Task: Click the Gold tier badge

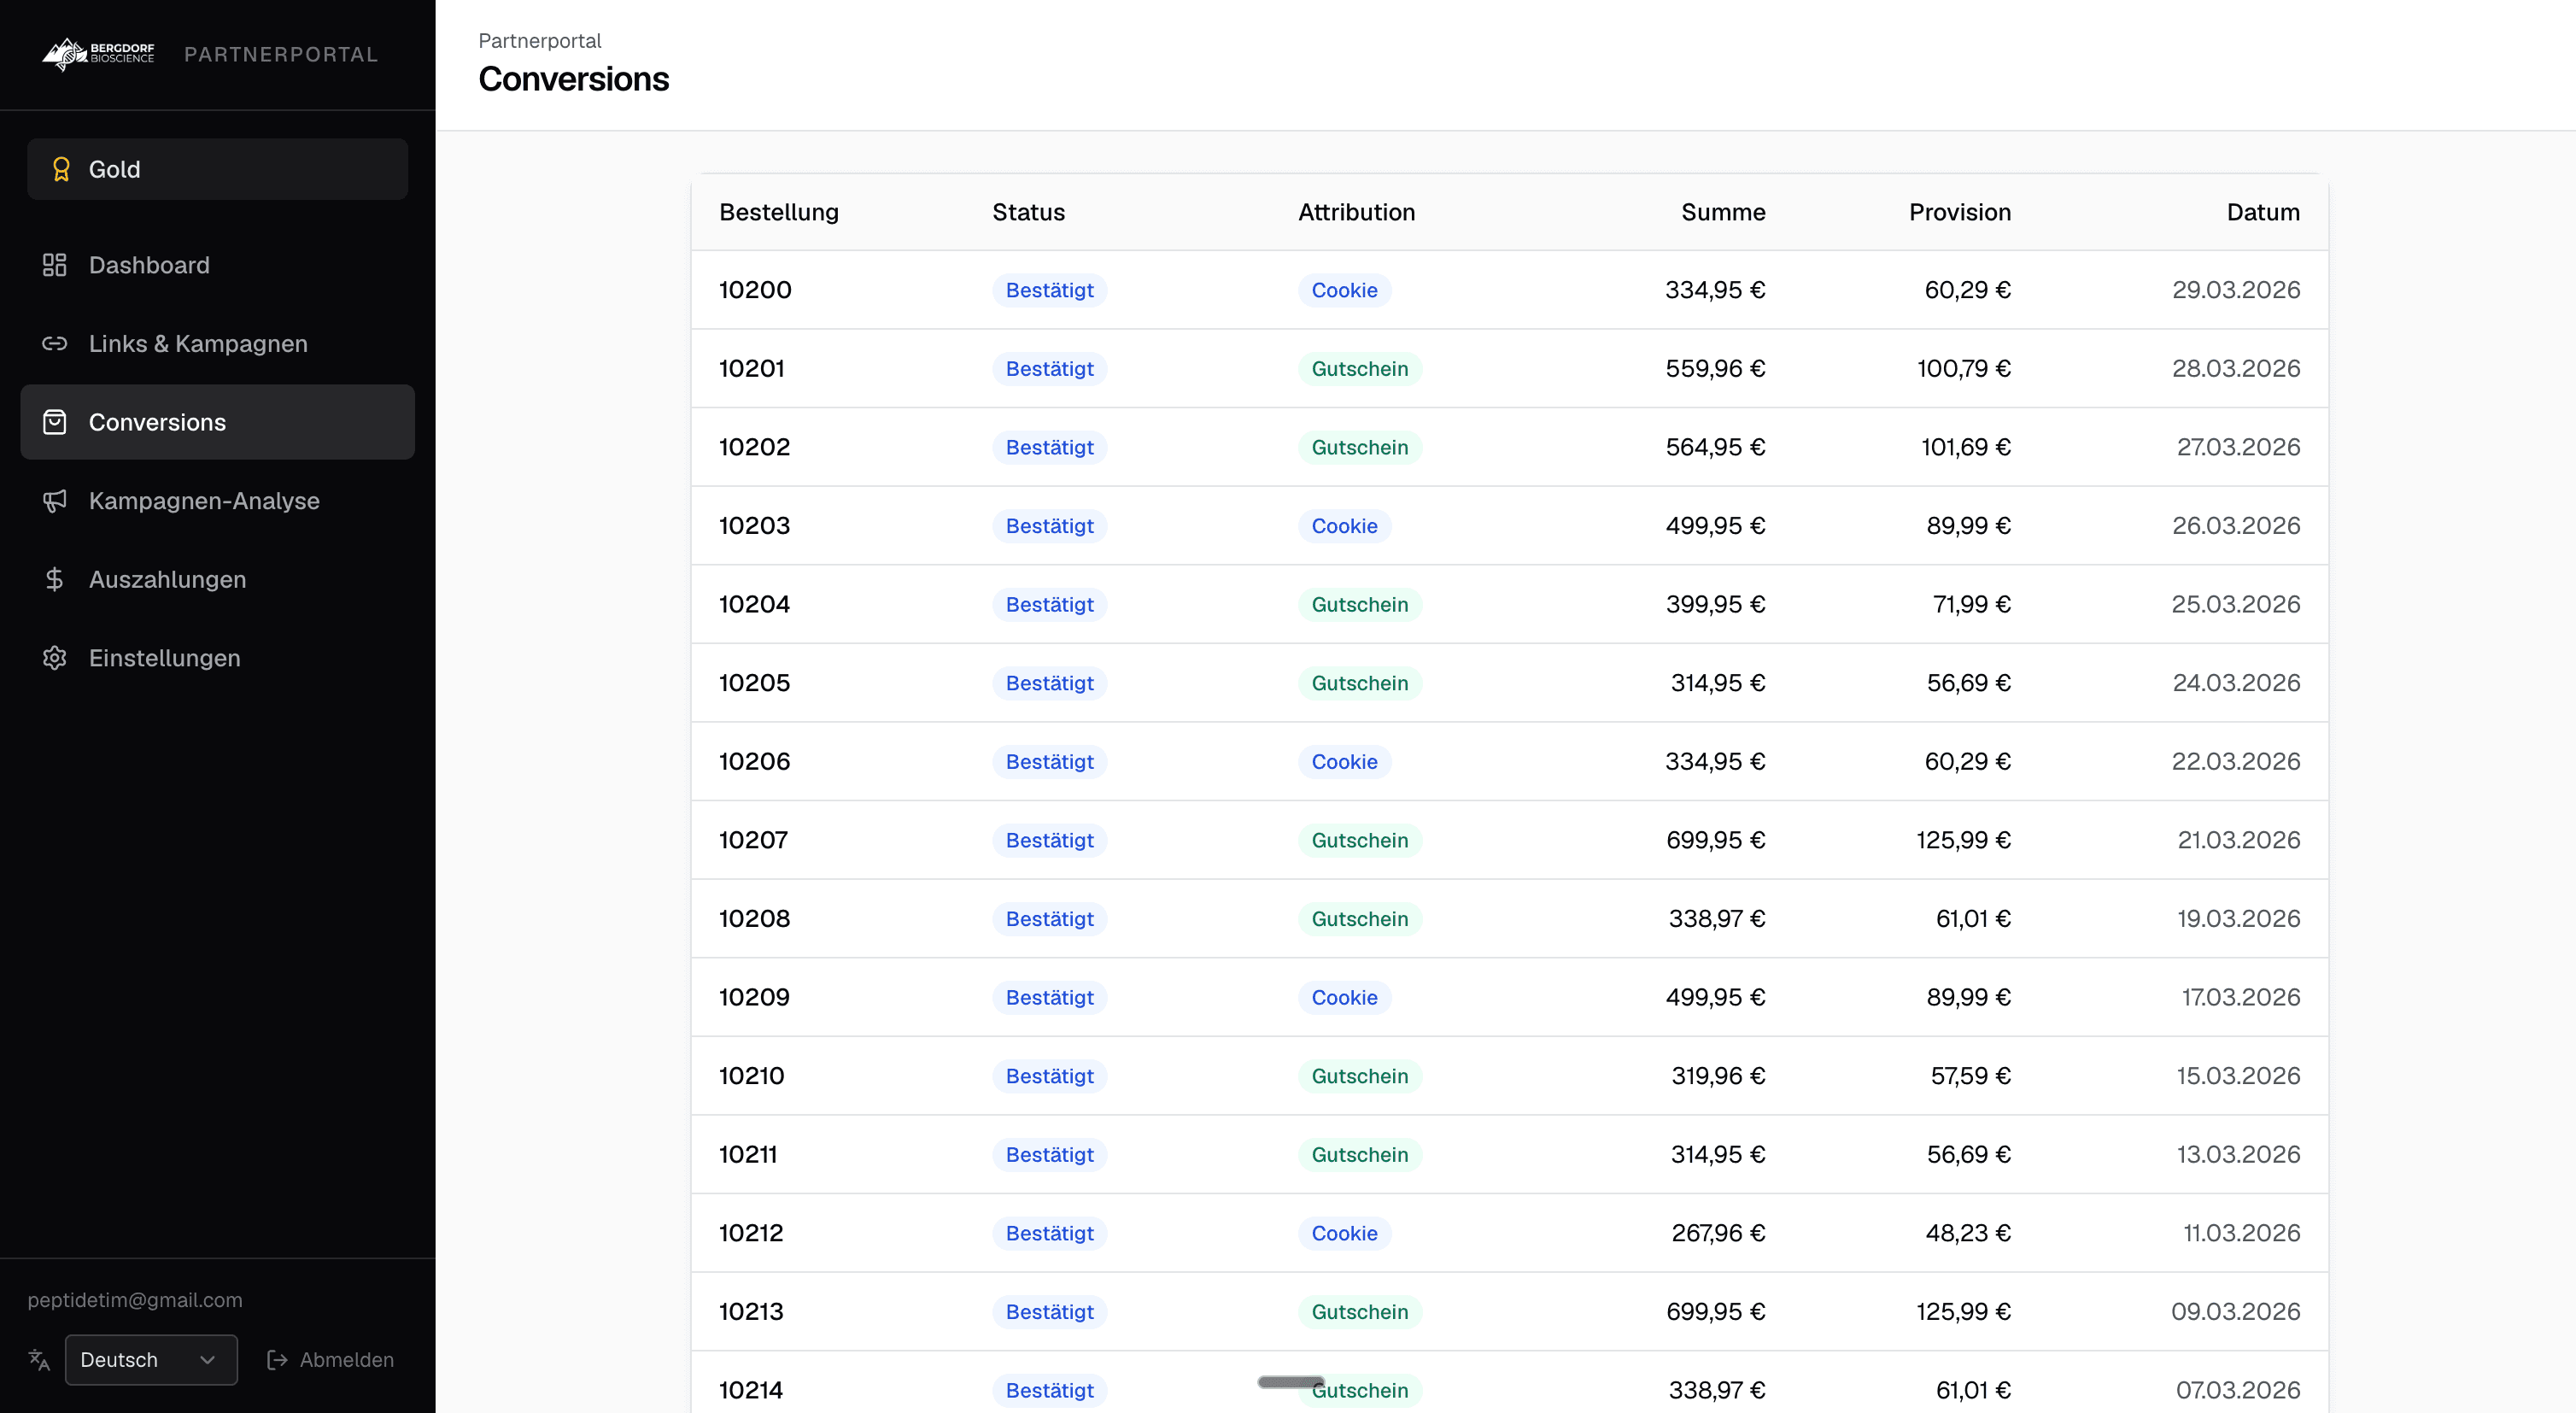Action: tap(218, 169)
